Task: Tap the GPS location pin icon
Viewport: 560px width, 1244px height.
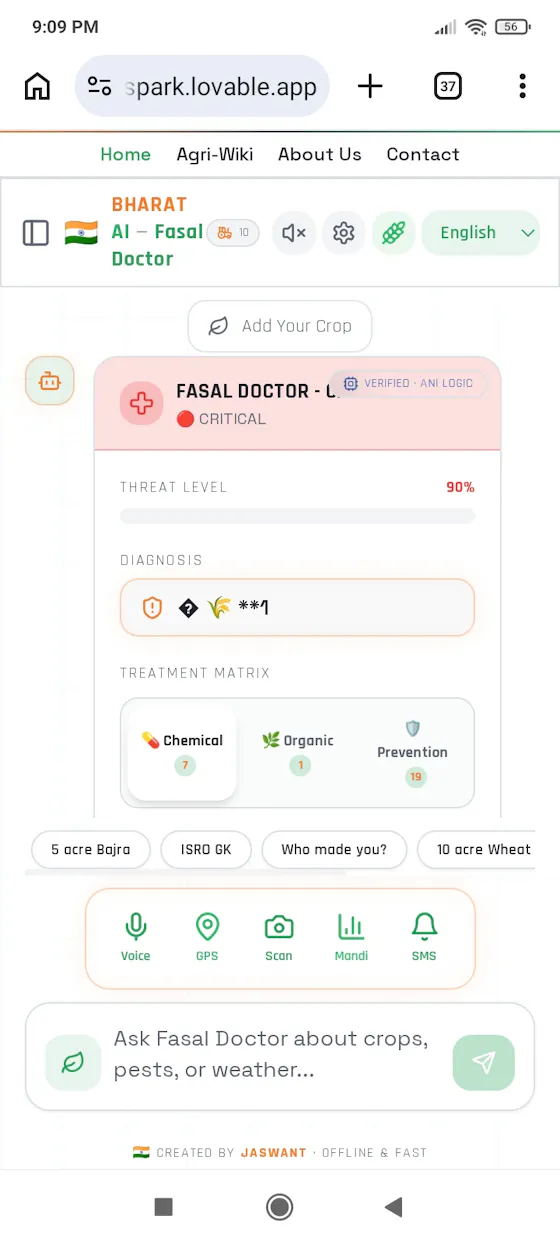Action: tap(207, 938)
